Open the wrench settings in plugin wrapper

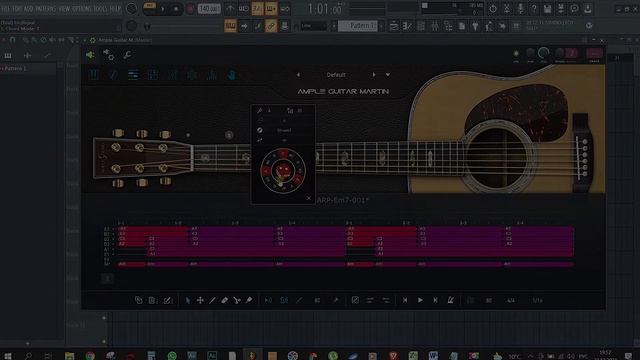[127, 54]
